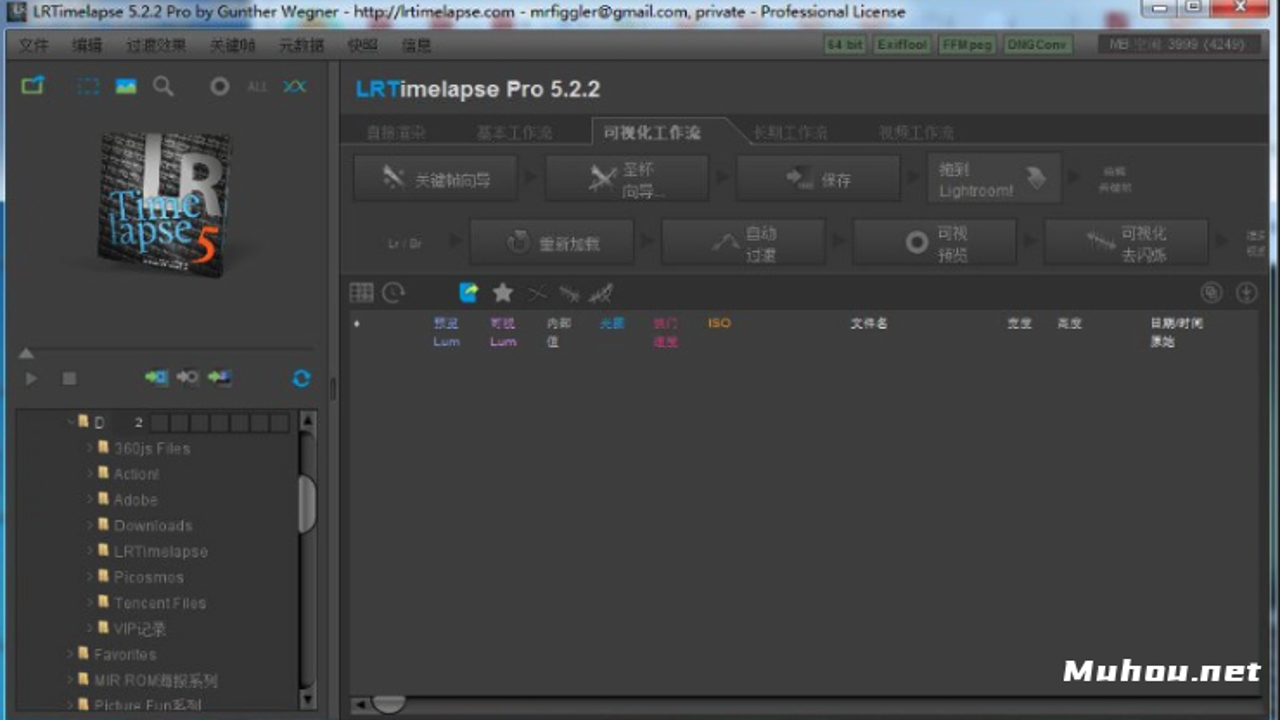Viewport: 1280px width, 720px height.
Task: Open the 元数据 menu
Action: [301, 45]
